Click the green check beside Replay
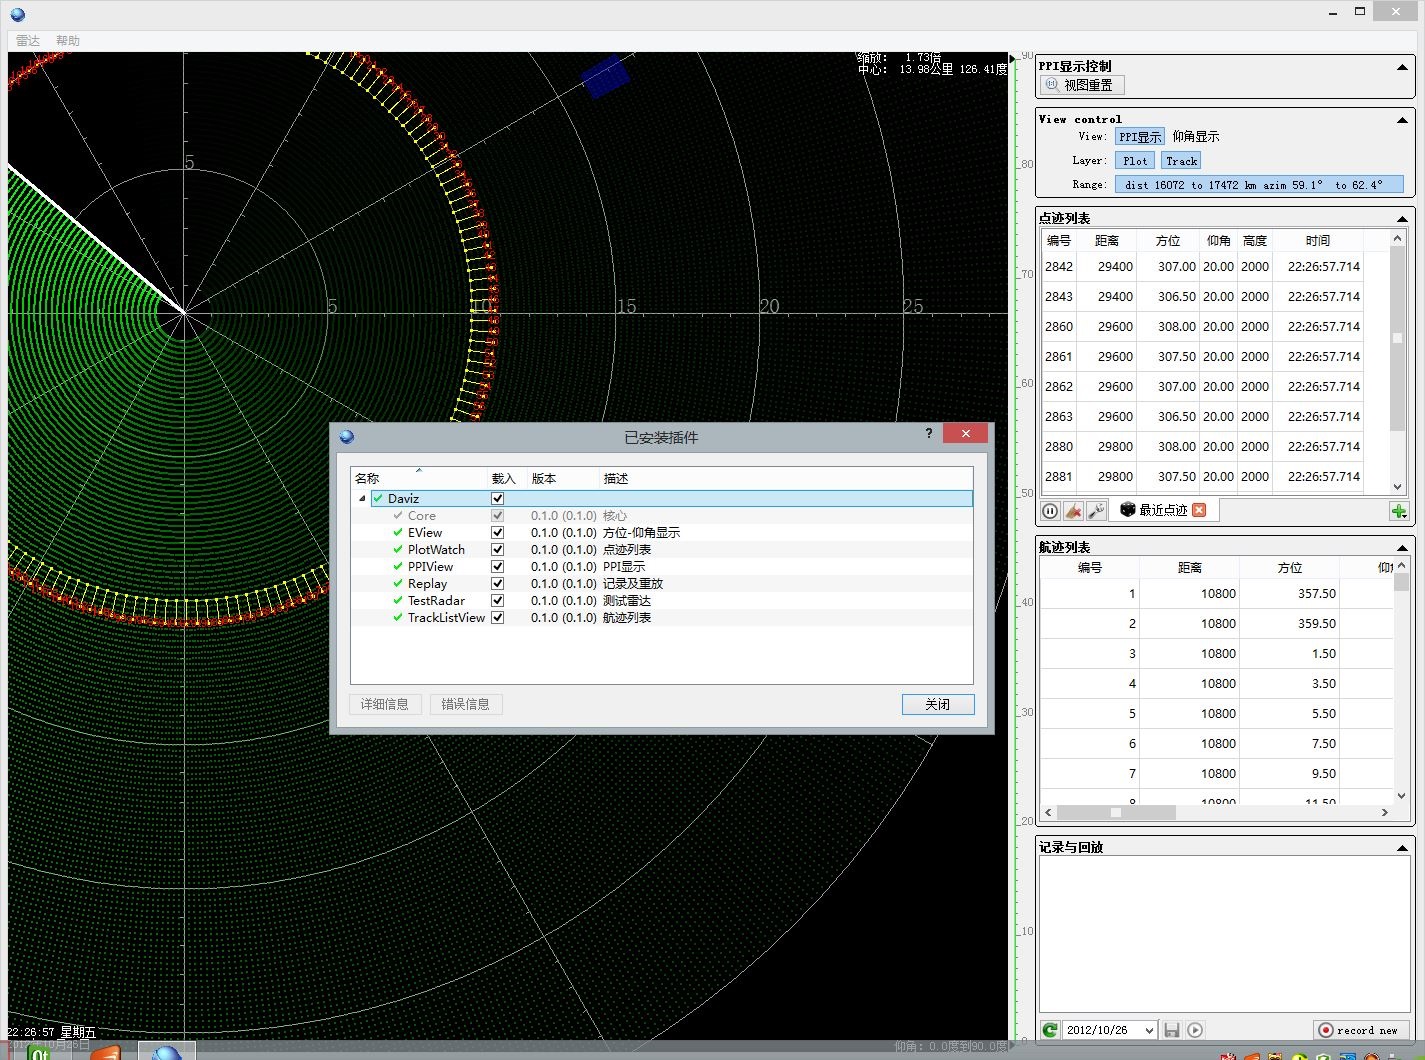Screen dimensions: 1425x1060 pos(398,584)
